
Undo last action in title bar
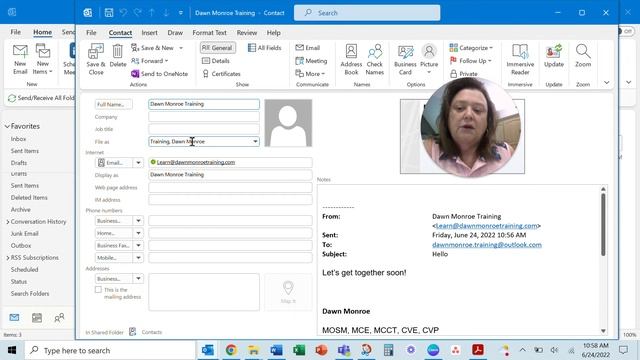123,13
